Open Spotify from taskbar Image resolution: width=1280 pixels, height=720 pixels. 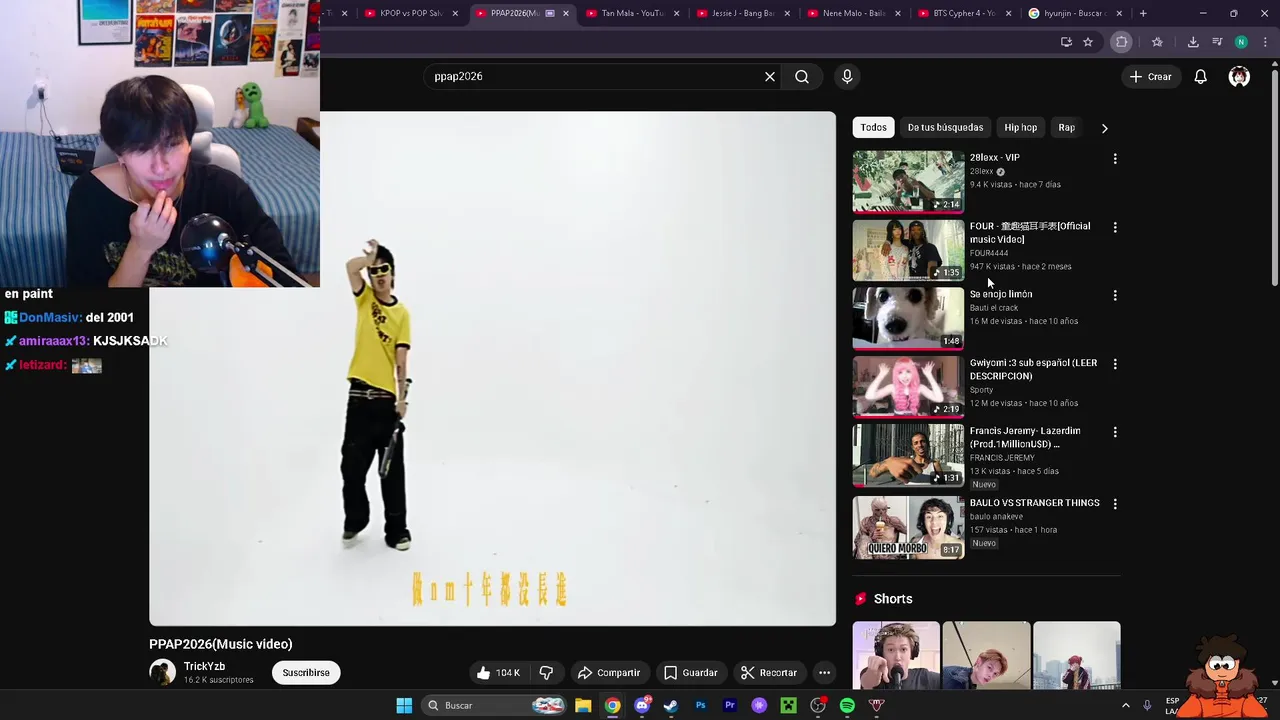pyautogui.click(x=848, y=706)
